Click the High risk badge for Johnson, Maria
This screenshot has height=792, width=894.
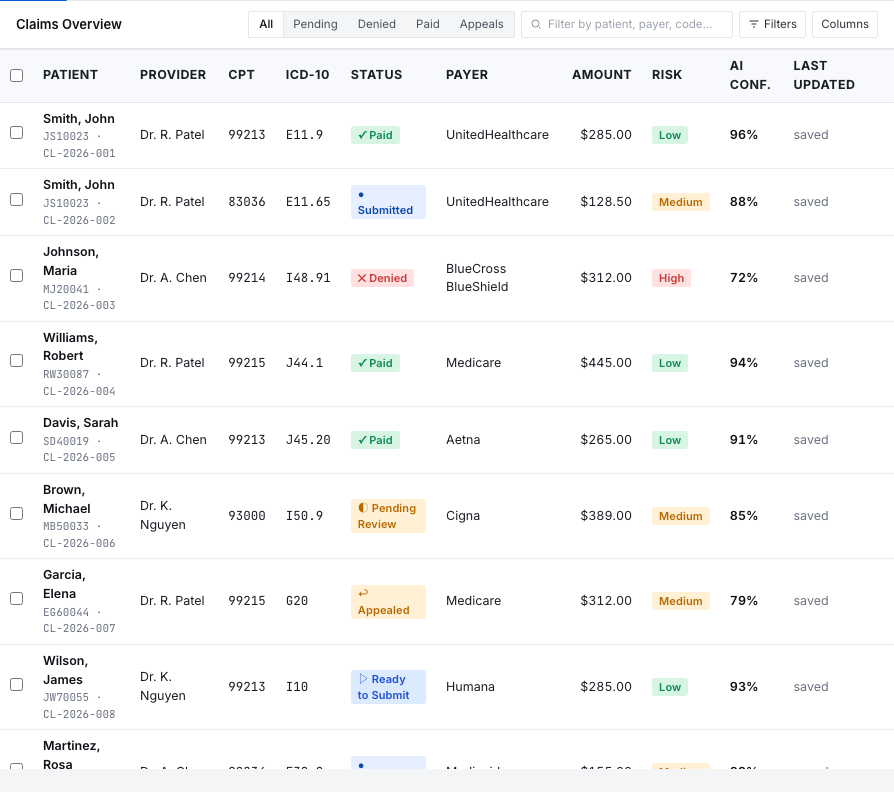671,278
